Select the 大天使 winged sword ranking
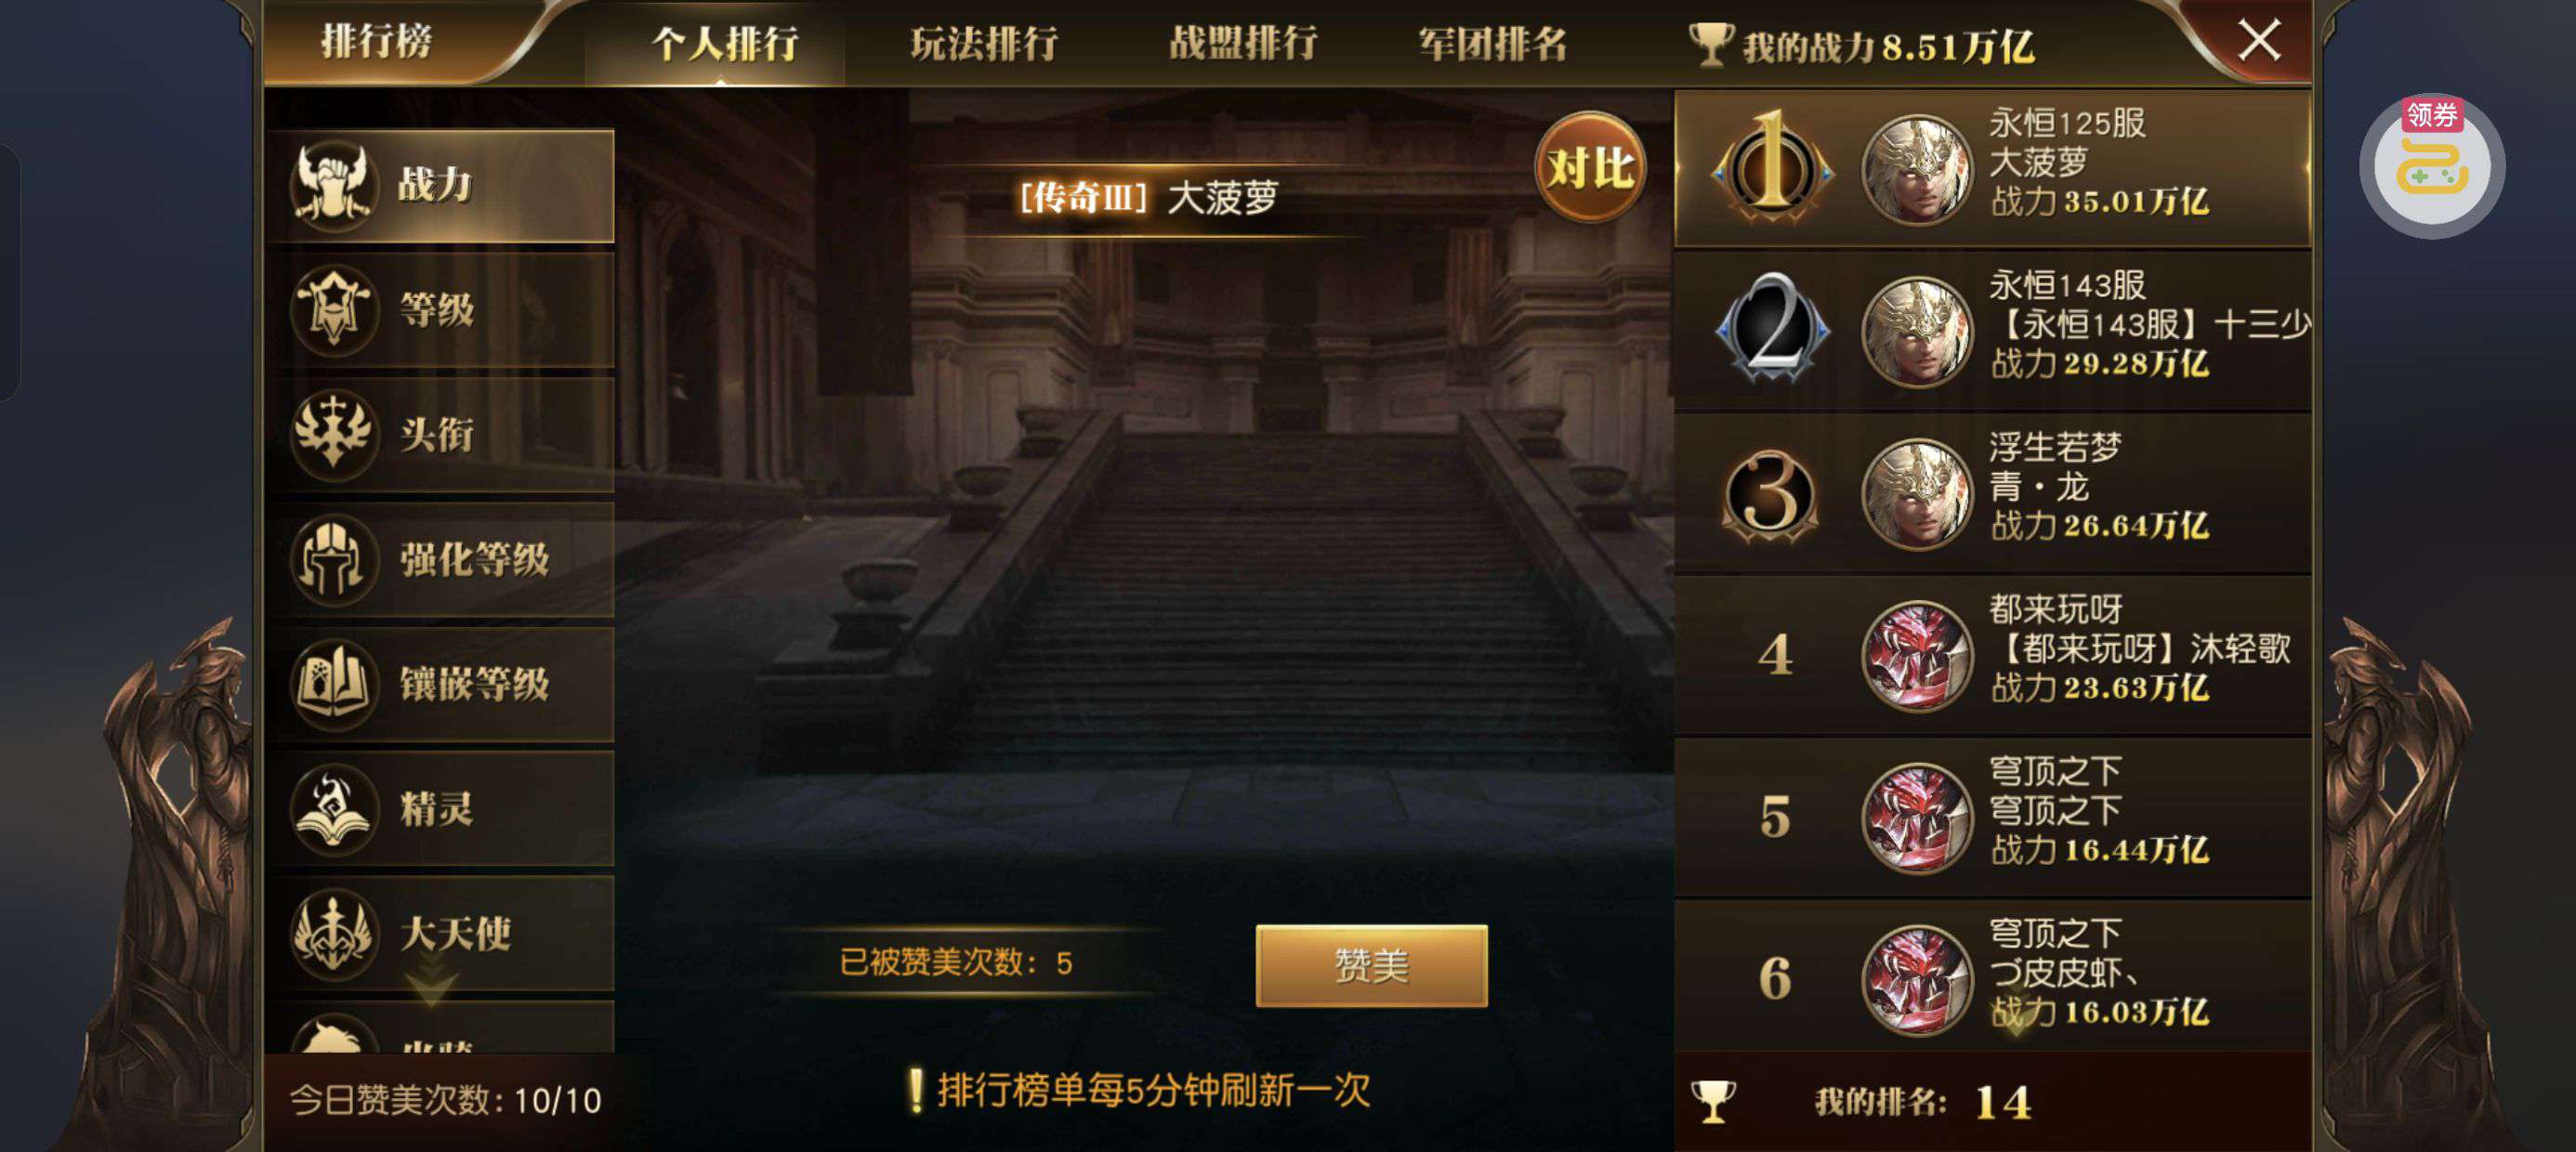Image resolution: width=2576 pixels, height=1152 pixels. (440, 934)
